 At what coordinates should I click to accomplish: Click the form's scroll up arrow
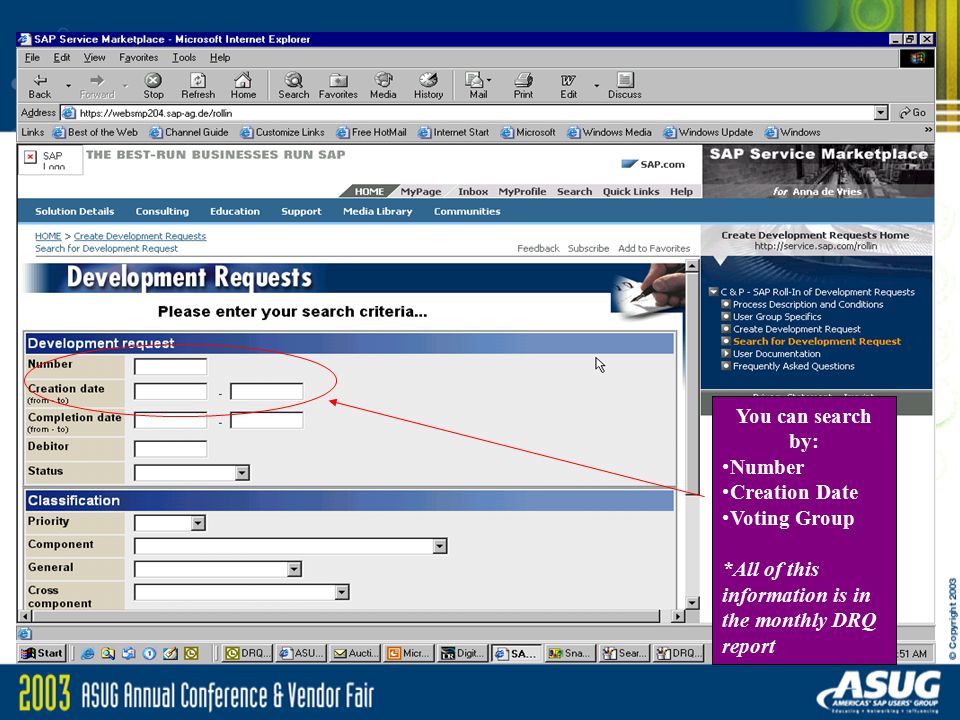pyautogui.click(x=692, y=266)
